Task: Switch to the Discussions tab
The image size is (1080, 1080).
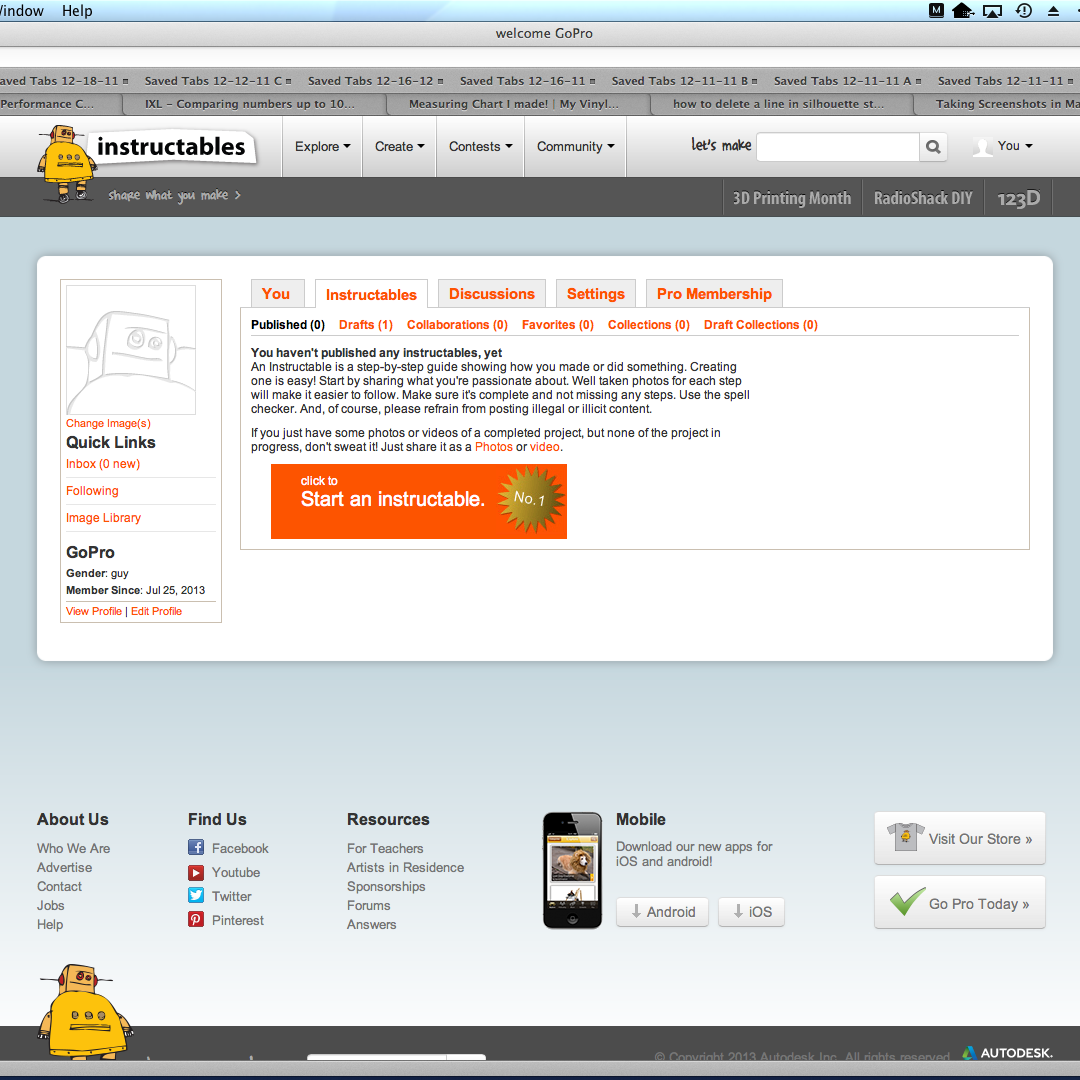Action: click(491, 294)
